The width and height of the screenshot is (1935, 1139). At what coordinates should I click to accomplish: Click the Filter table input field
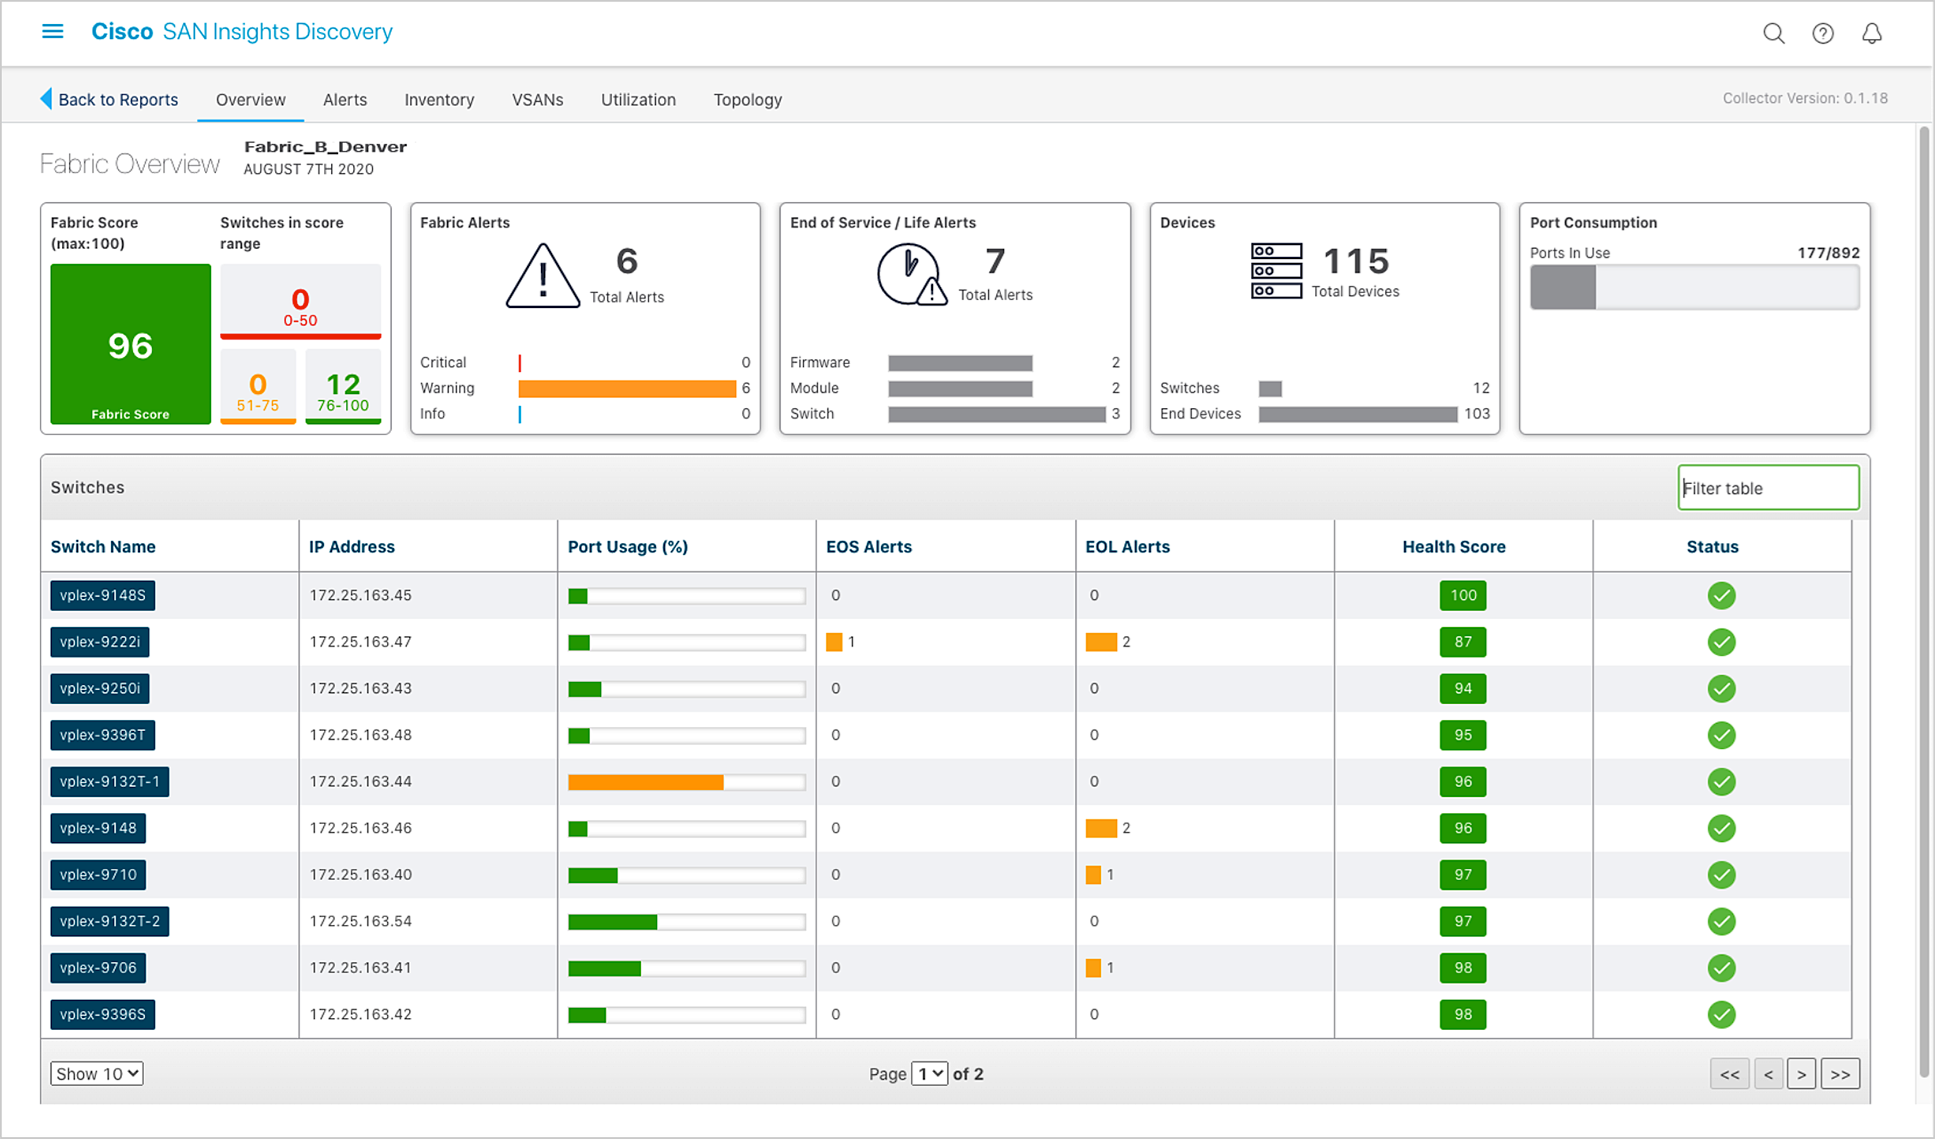pyautogui.click(x=1770, y=488)
